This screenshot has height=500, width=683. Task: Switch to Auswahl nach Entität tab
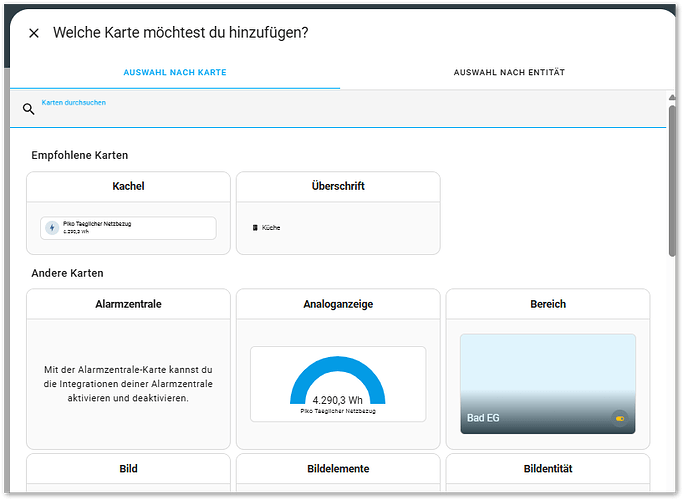[x=509, y=72]
